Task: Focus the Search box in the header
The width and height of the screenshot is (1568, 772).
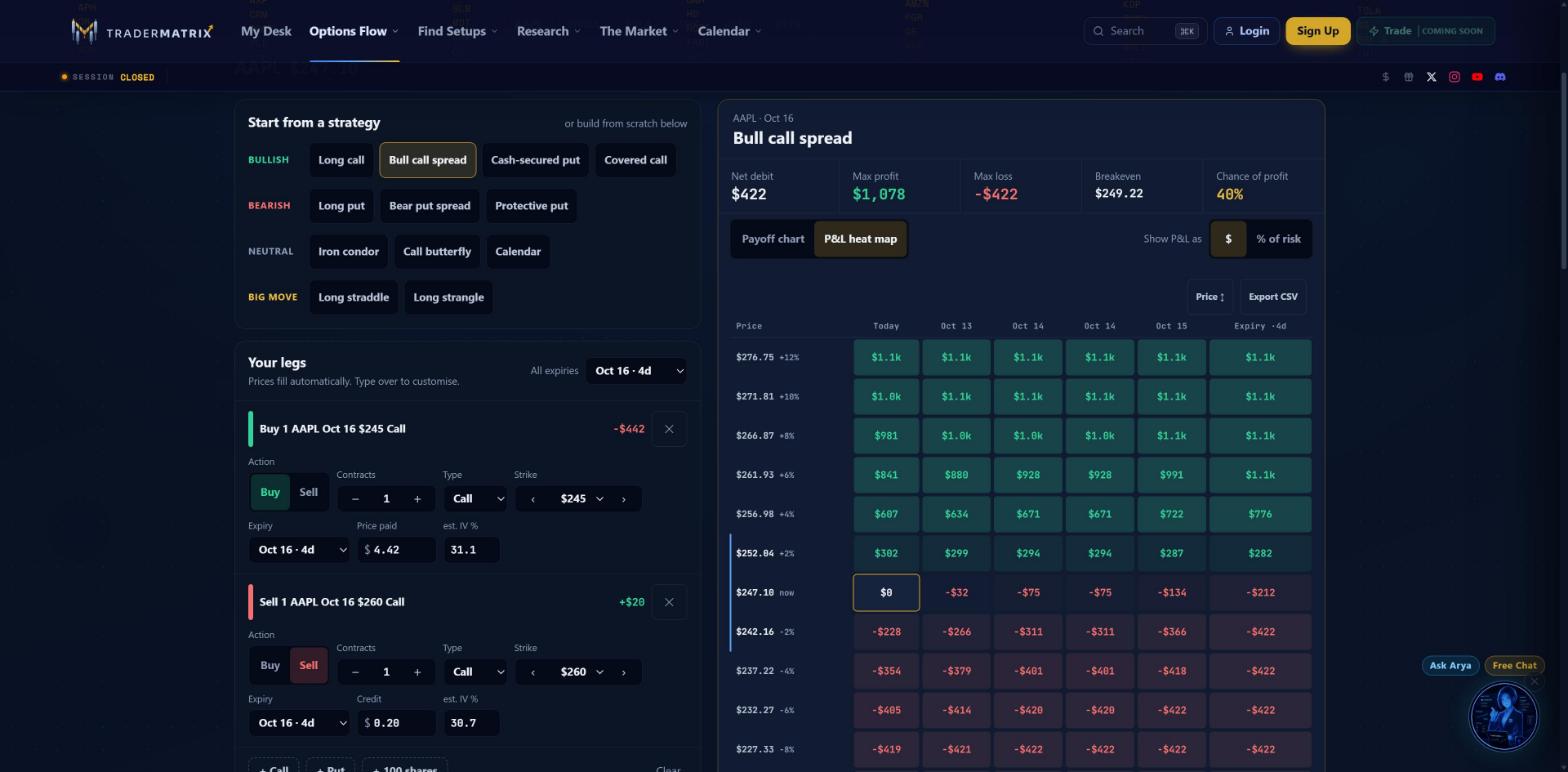Action: [1145, 31]
